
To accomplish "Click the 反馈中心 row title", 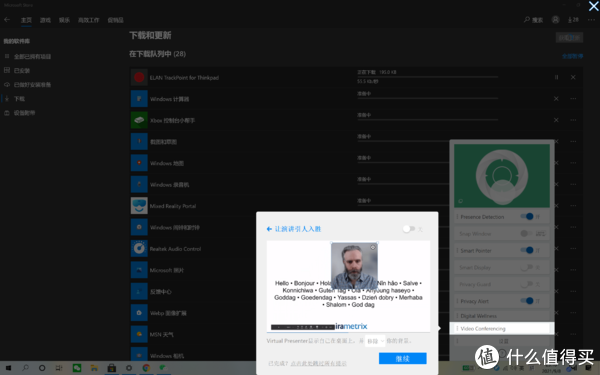I will 161,292.
